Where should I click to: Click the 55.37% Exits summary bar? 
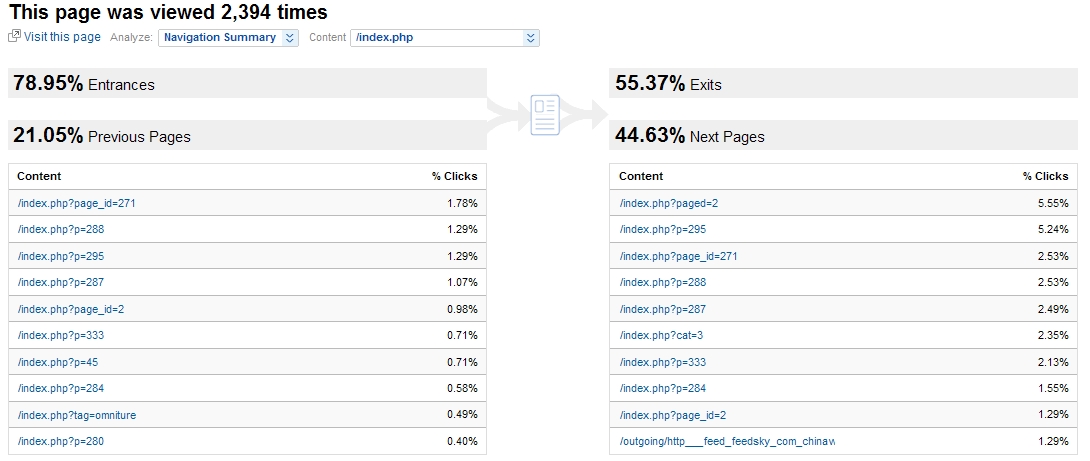coord(843,84)
